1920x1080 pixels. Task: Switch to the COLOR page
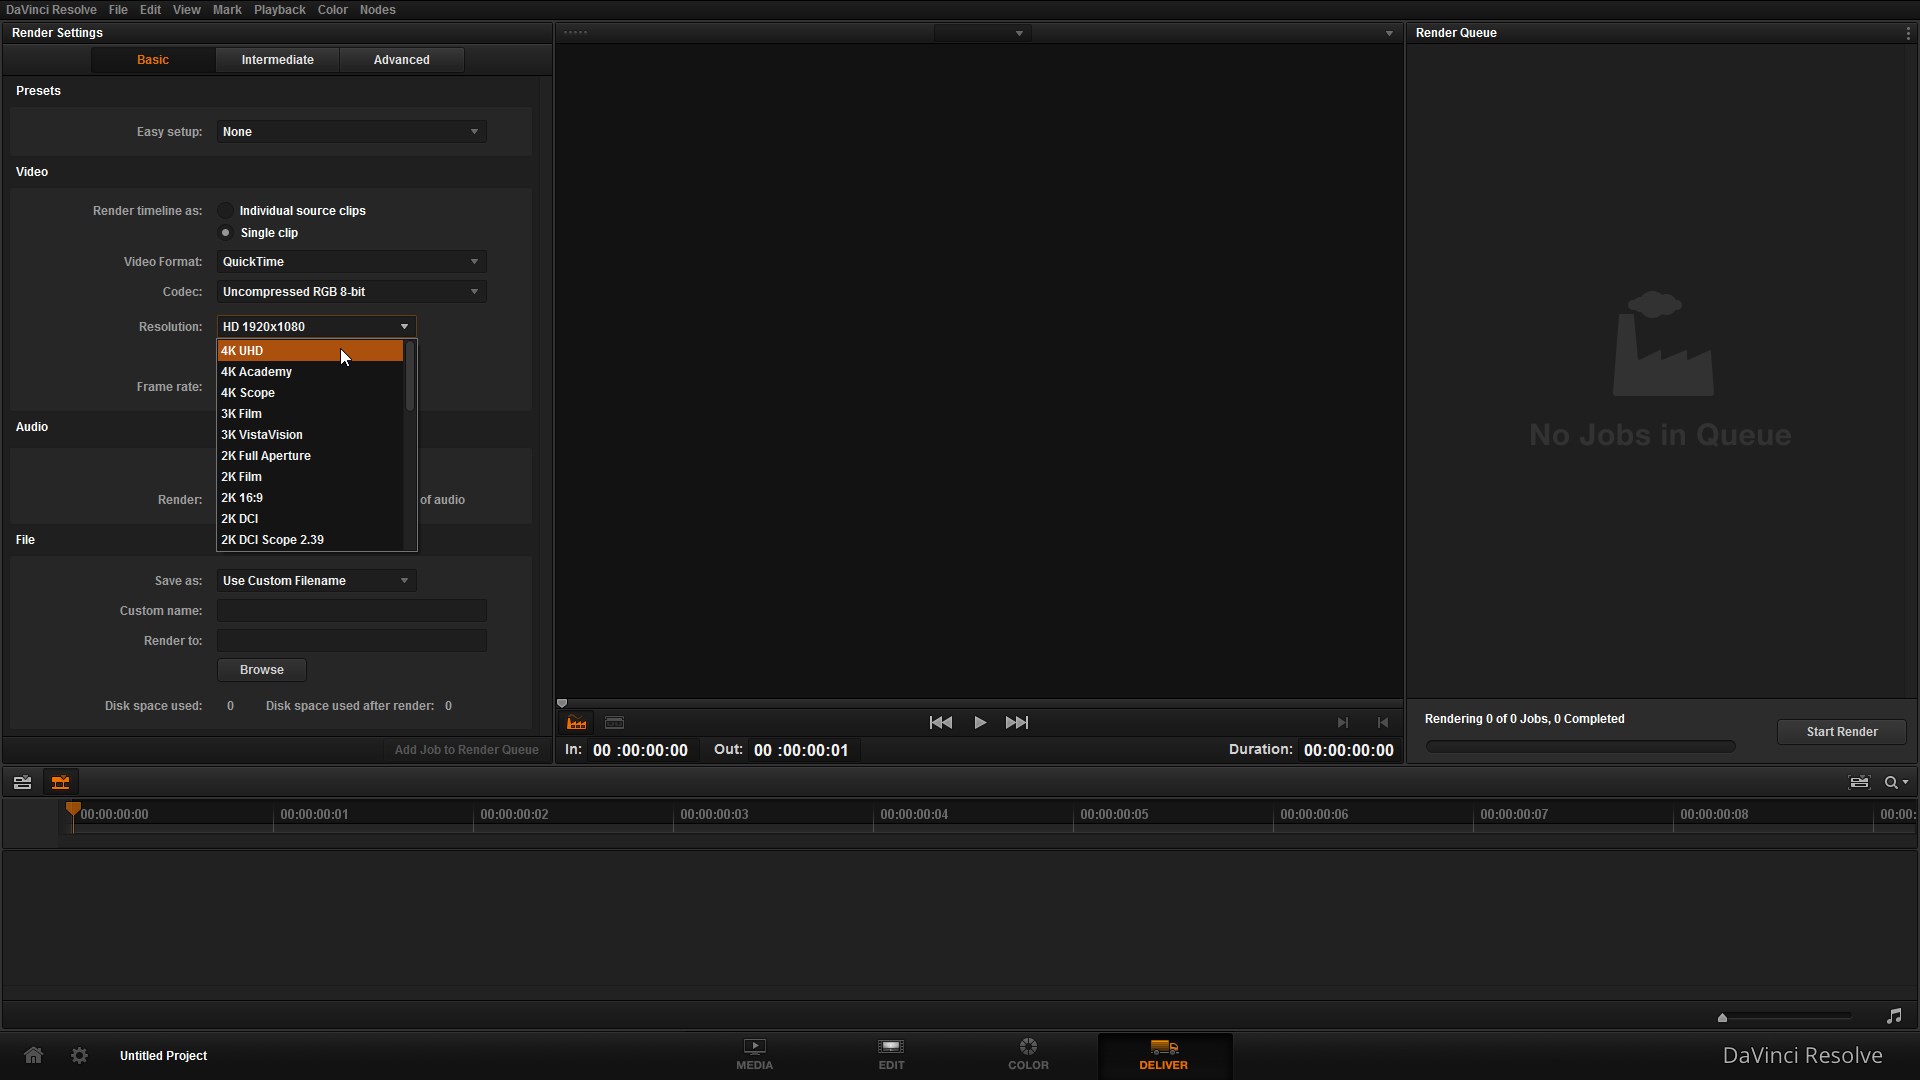coord(1028,1055)
